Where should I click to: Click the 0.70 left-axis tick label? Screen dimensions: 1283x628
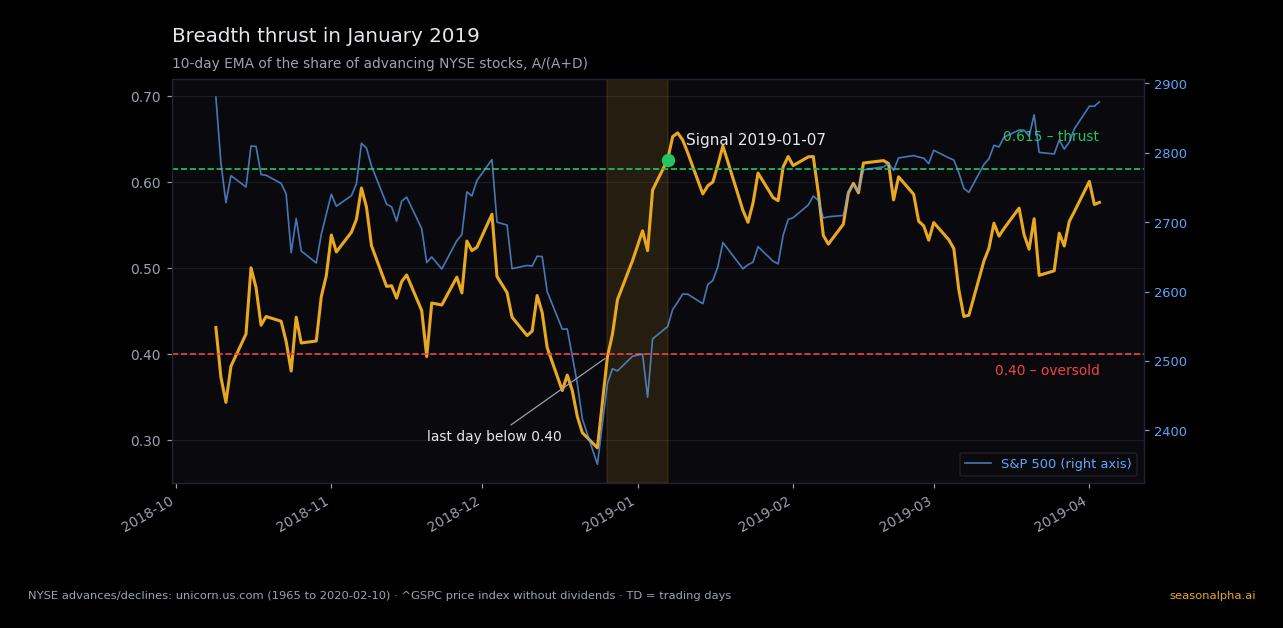[145, 97]
